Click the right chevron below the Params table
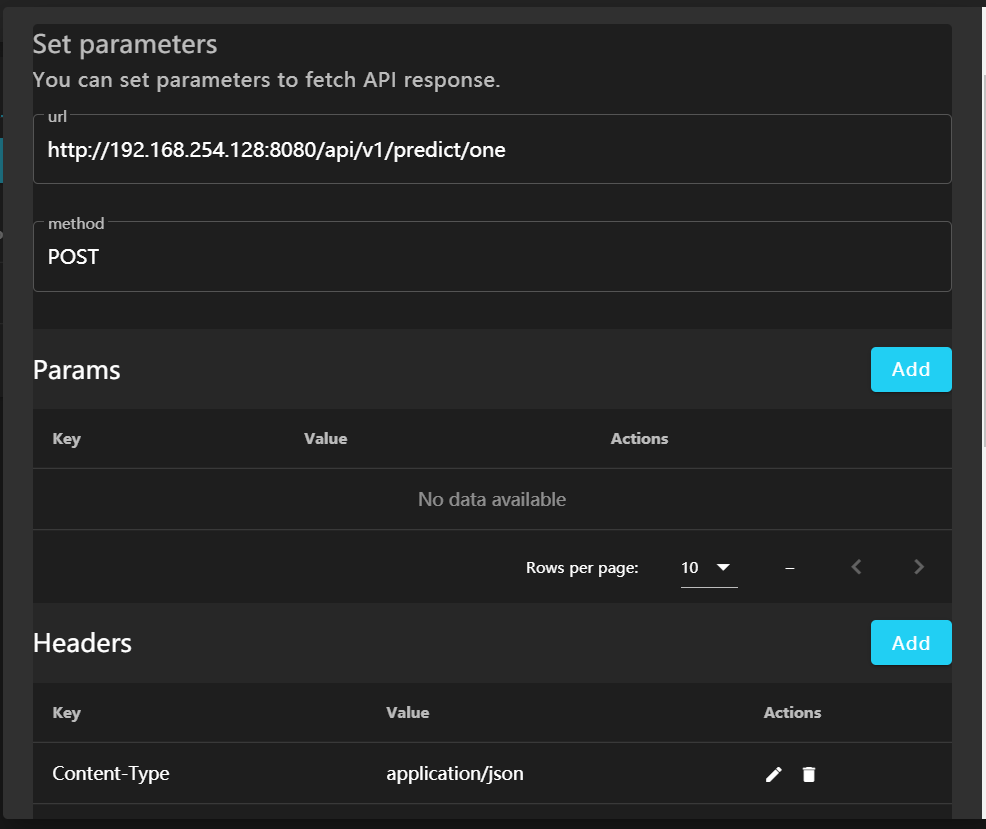The image size is (986, 829). point(918,567)
